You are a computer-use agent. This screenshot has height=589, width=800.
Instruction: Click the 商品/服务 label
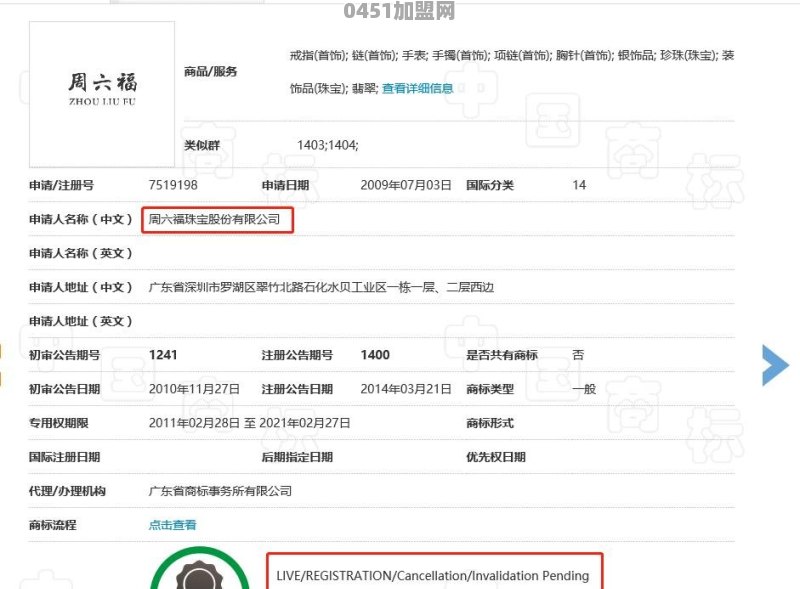point(211,71)
